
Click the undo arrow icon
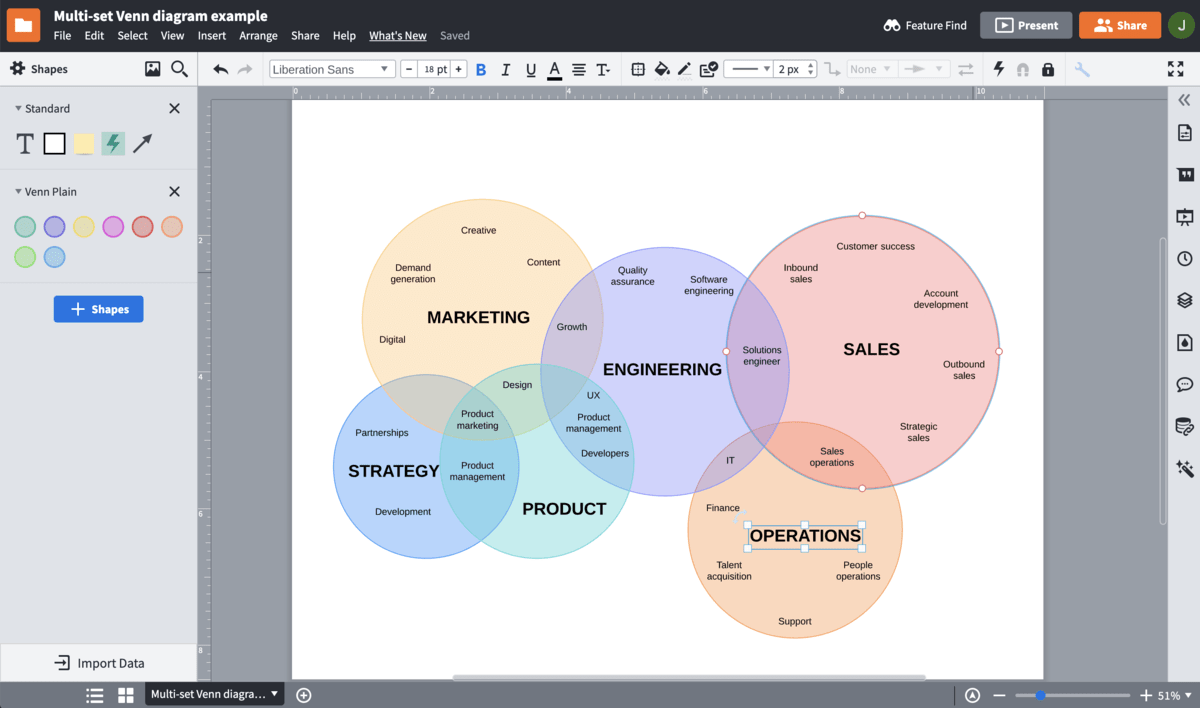(221, 69)
